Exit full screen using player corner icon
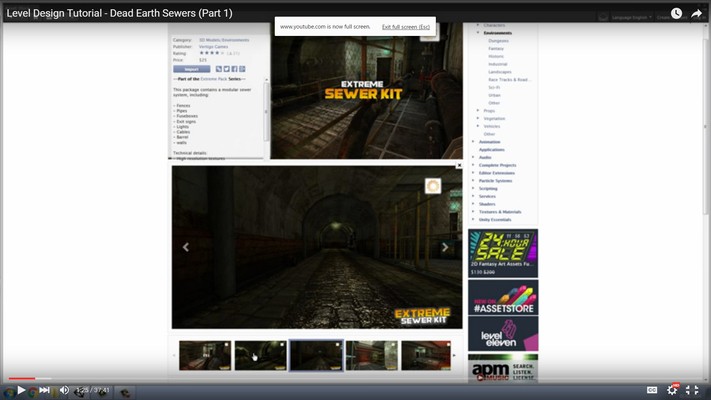711x400 pixels. tap(692, 390)
